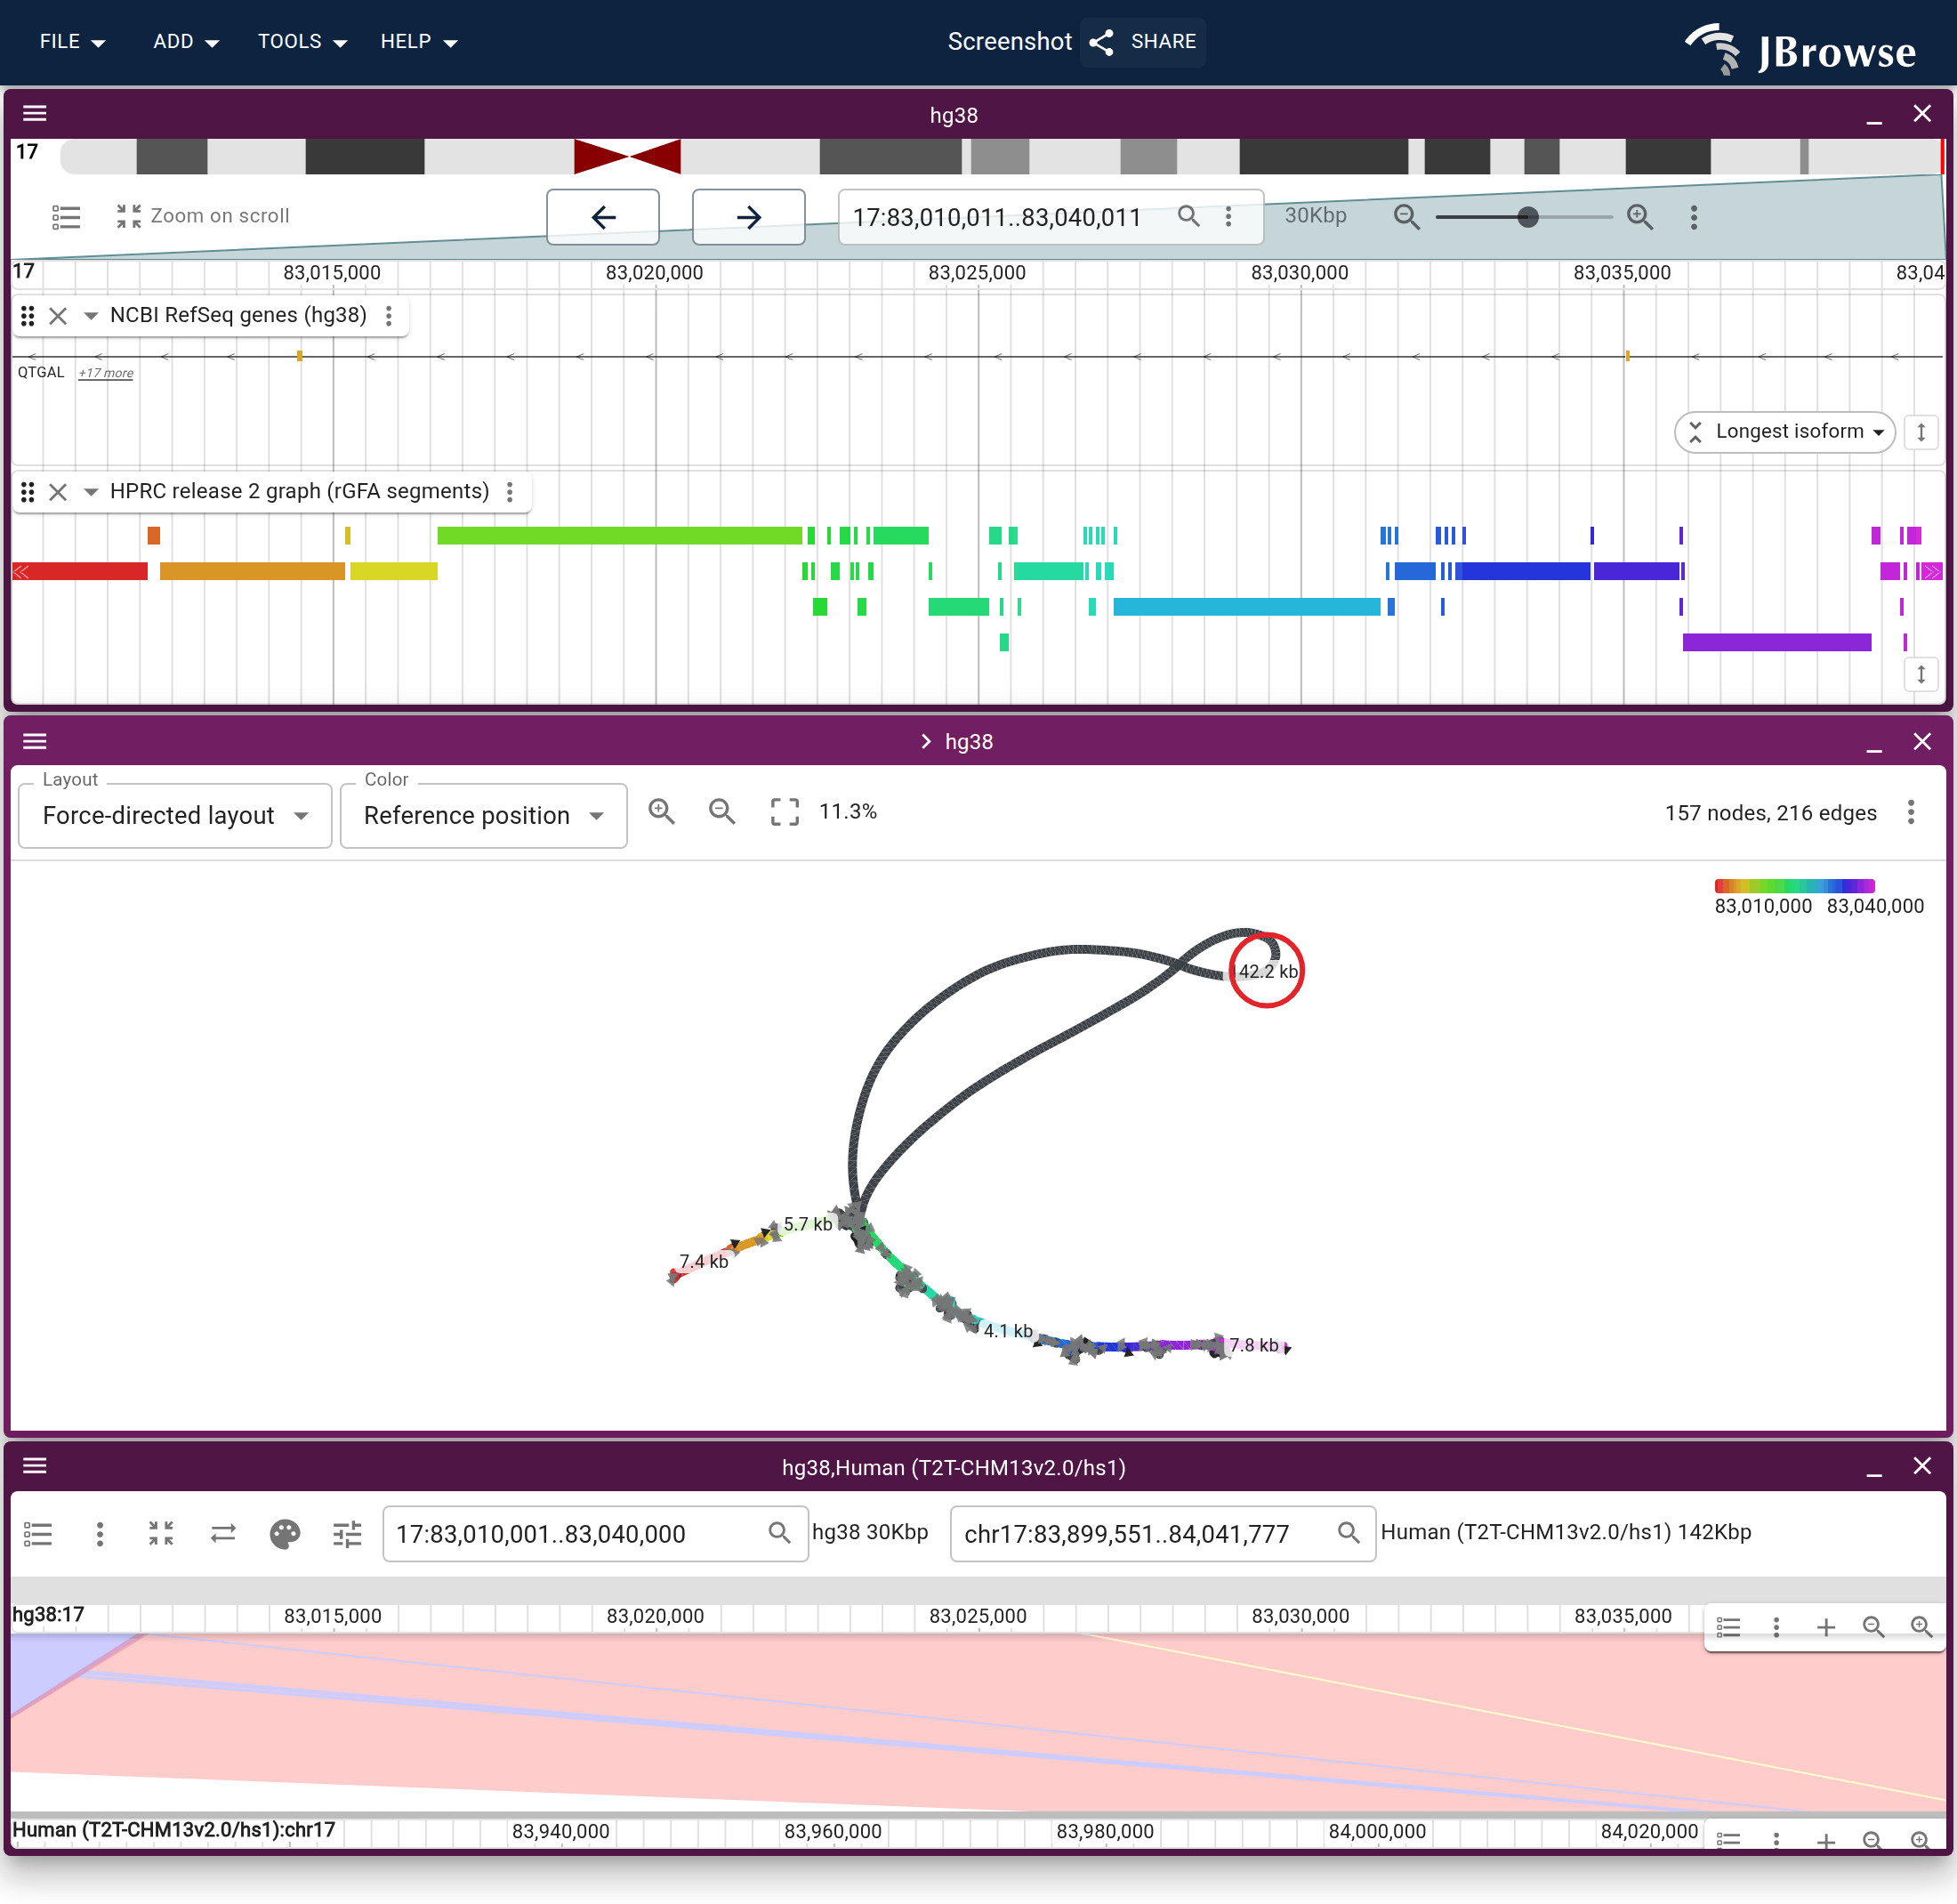The height and width of the screenshot is (1904, 1957).
Task: Open Reference position color dropdown
Action: pos(483,815)
